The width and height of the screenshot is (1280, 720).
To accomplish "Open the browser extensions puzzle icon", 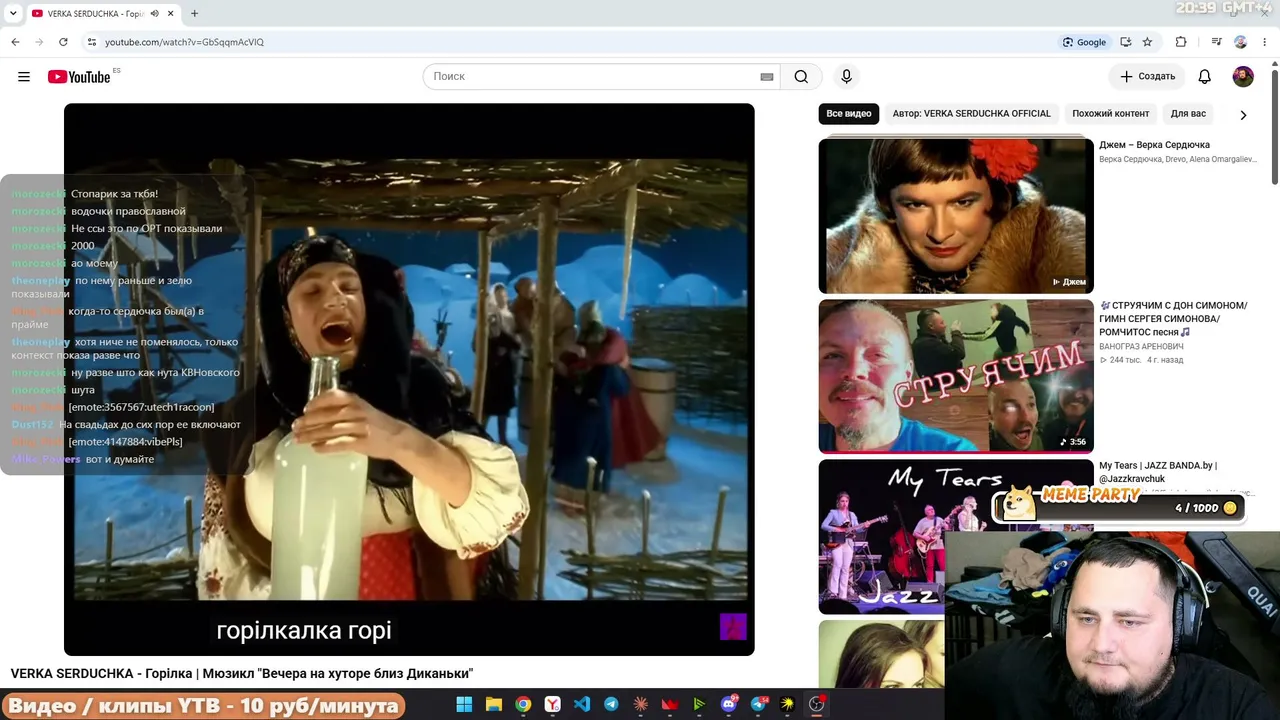I will (1181, 42).
